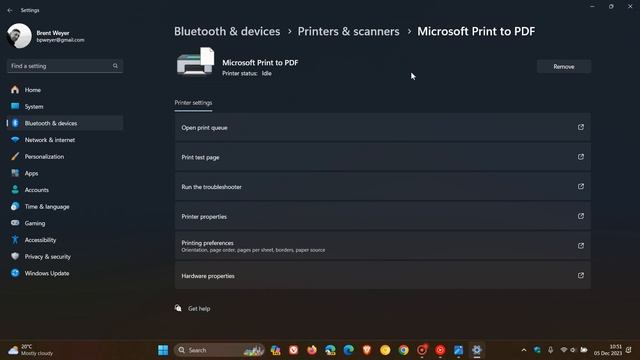This screenshot has width=640, height=360.
Task: Open the clock showing 05 Dec 2023
Action: coord(608,350)
